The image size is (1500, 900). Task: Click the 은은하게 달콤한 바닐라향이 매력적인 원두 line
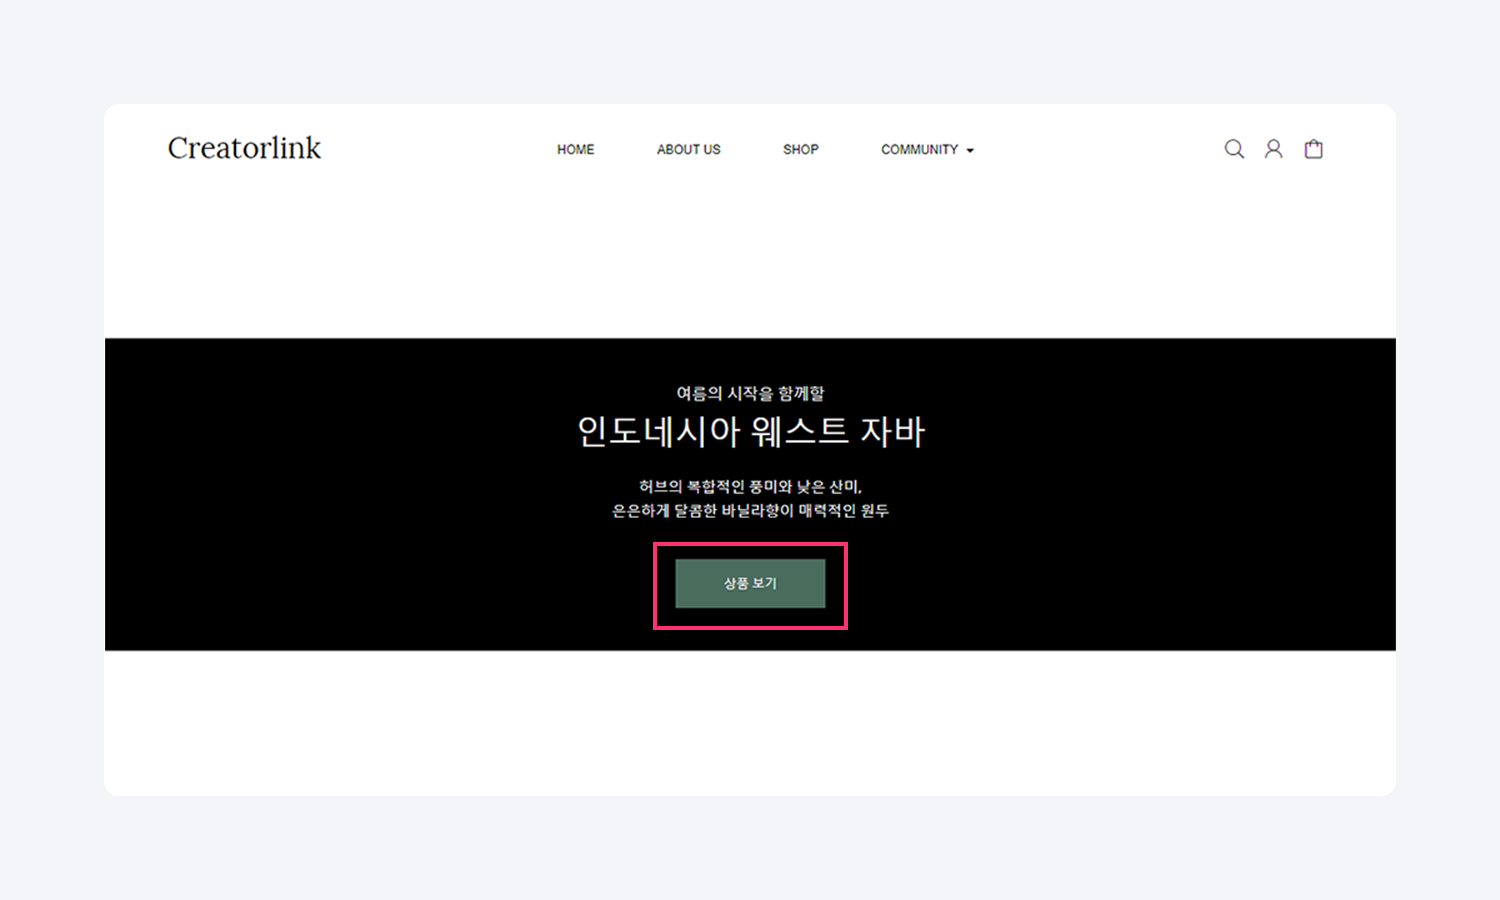pyautogui.click(x=750, y=511)
